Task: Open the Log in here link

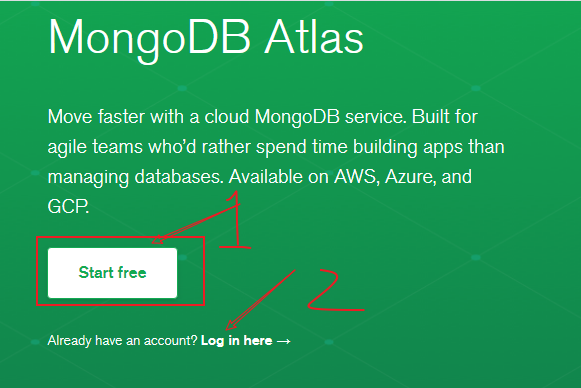Action: click(x=236, y=341)
